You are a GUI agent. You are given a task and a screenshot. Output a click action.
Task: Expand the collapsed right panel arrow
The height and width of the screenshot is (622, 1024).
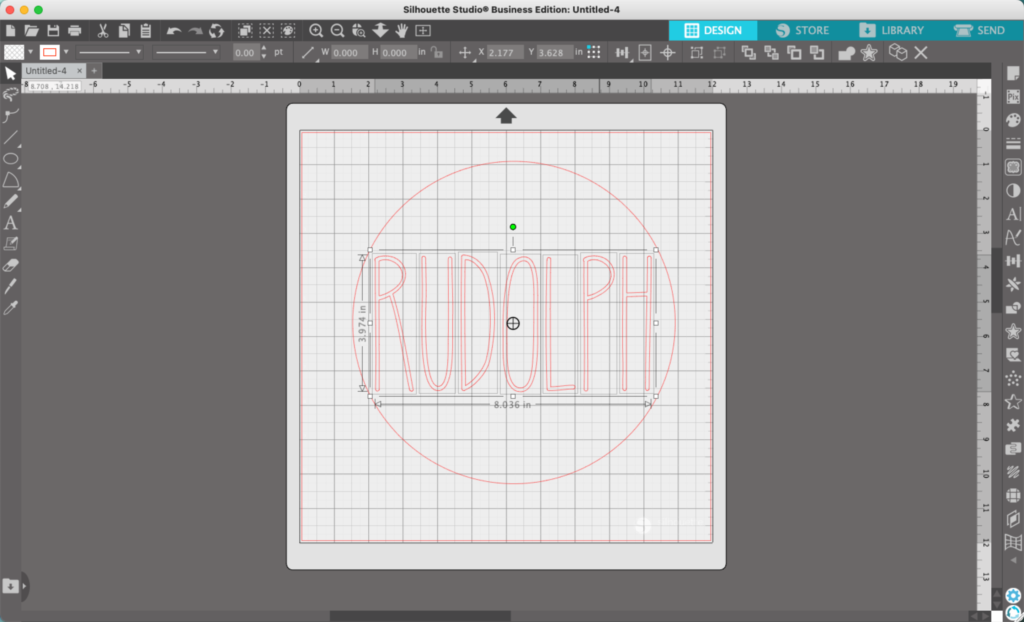(1014, 560)
